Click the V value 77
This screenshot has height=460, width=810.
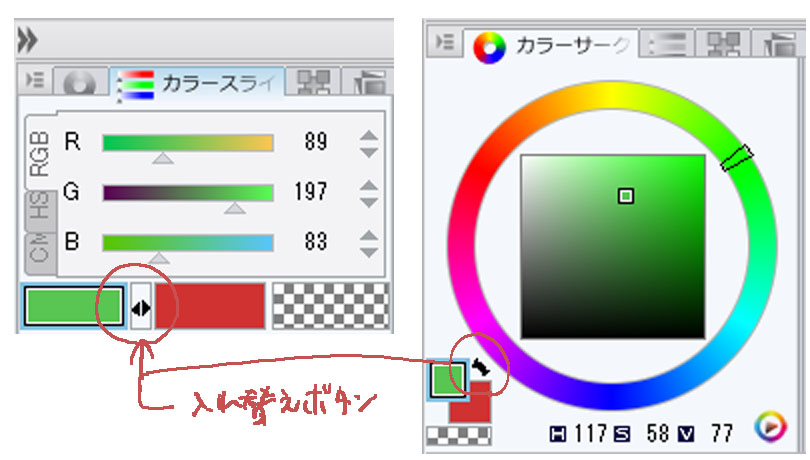click(x=722, y=433)
